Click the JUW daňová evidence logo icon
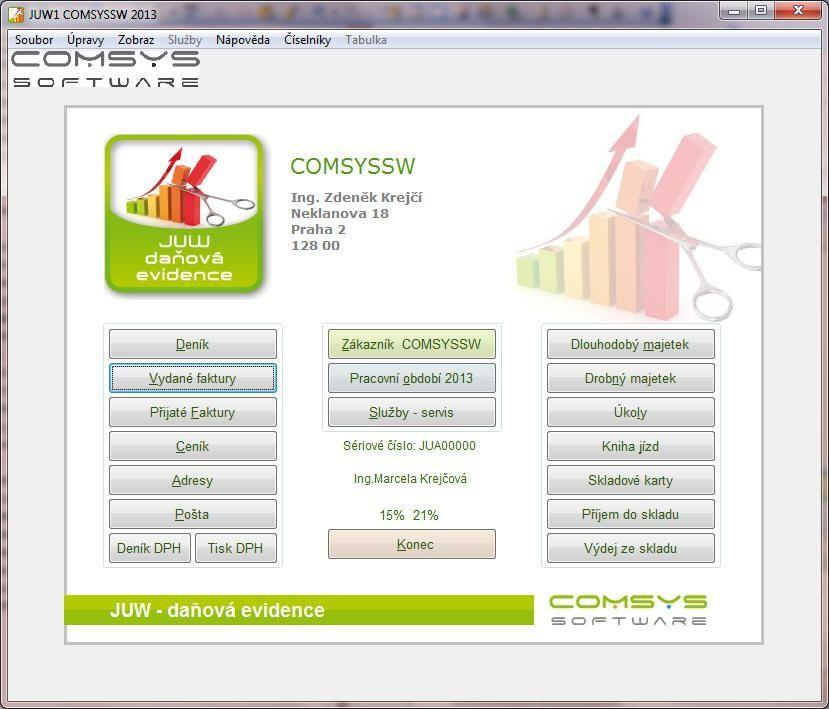Viewport: 829px width, 709px height. [x=184, y=214]
